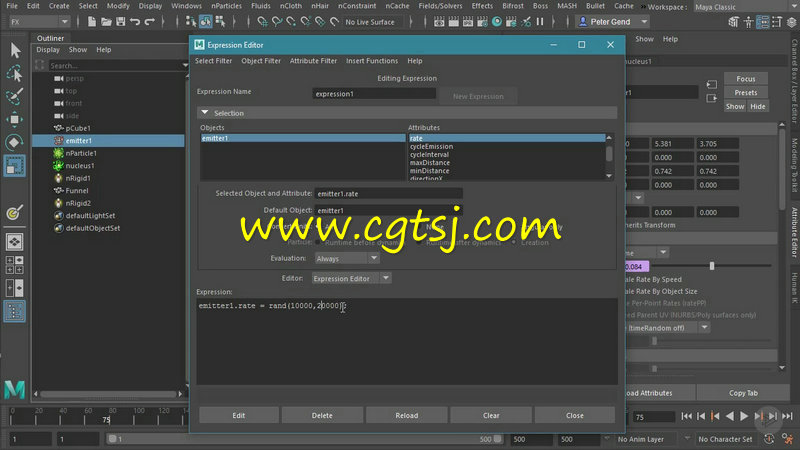Open the Peter Gend account dropdown
Viewport: 800px width, 450px height.
(612, 22)
